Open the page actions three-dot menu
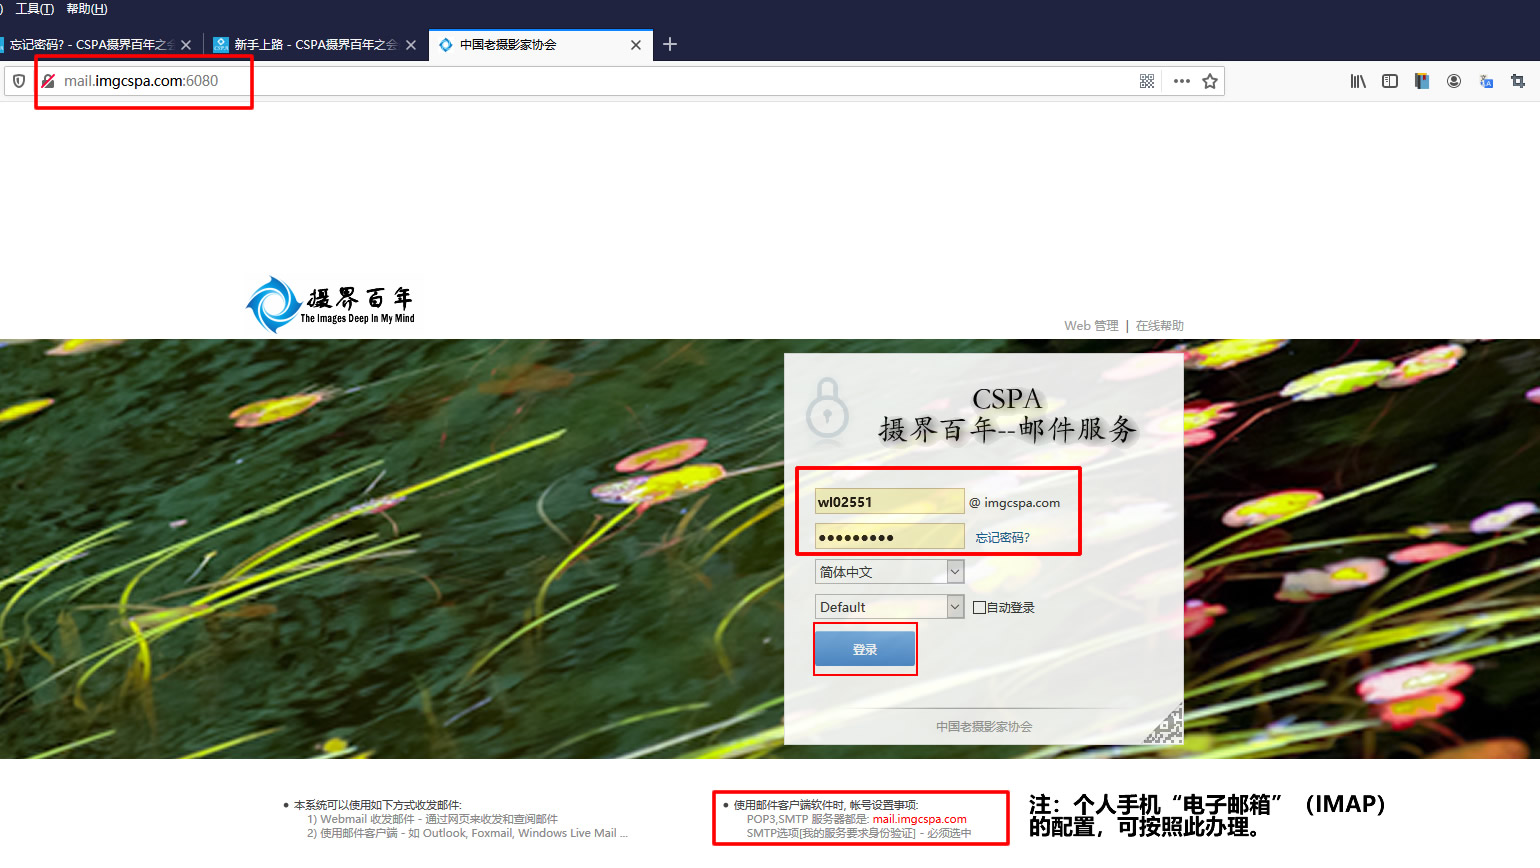The width and height of the screenshot is (1540, 868). tap(1181, 81)
